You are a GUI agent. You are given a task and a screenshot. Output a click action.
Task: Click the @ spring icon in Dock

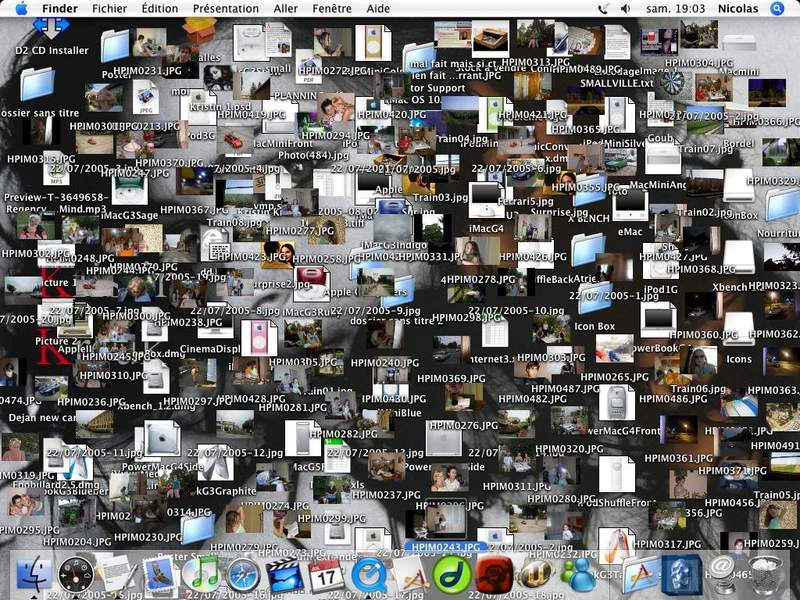[x=722, y=574]
